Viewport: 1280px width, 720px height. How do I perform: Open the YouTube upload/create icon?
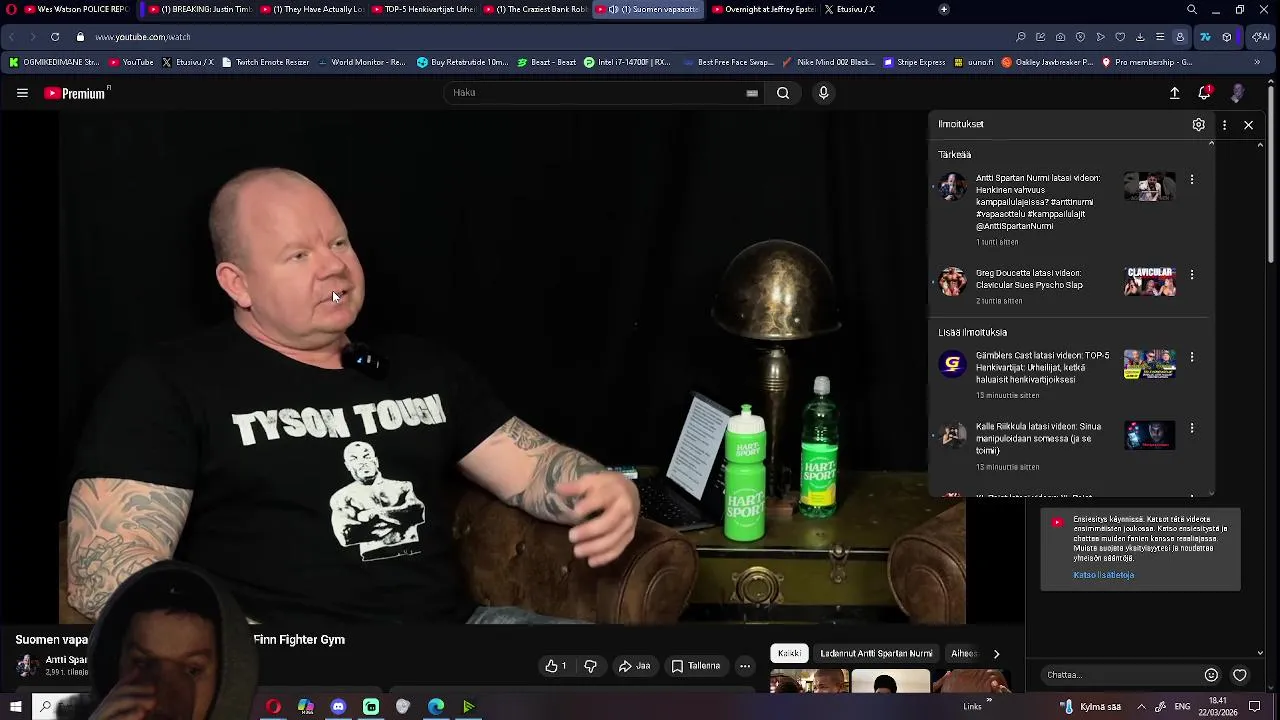click(x=1175, y=93)
